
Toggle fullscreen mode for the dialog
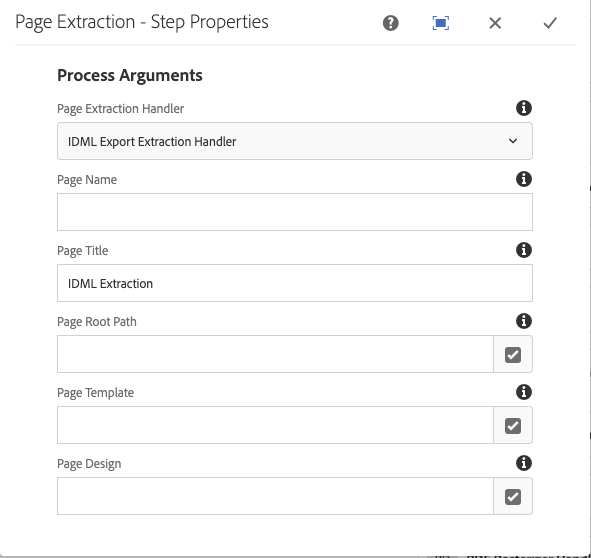click(x=440, y=23)
